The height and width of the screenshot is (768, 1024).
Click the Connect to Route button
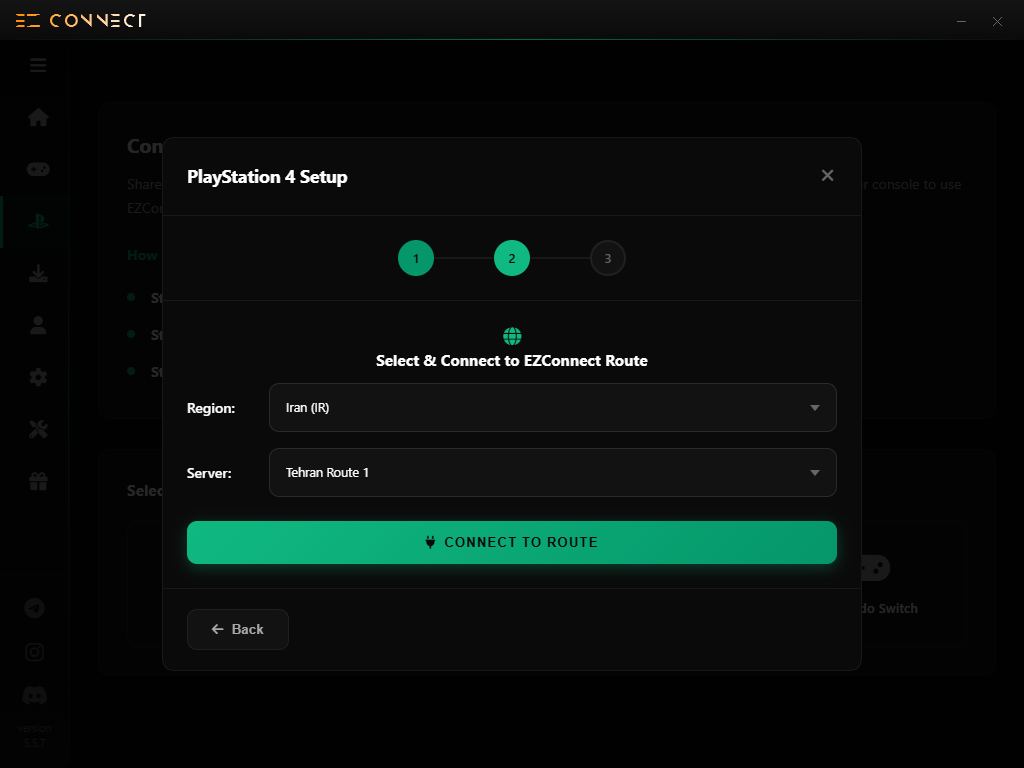tap(511, 542)
